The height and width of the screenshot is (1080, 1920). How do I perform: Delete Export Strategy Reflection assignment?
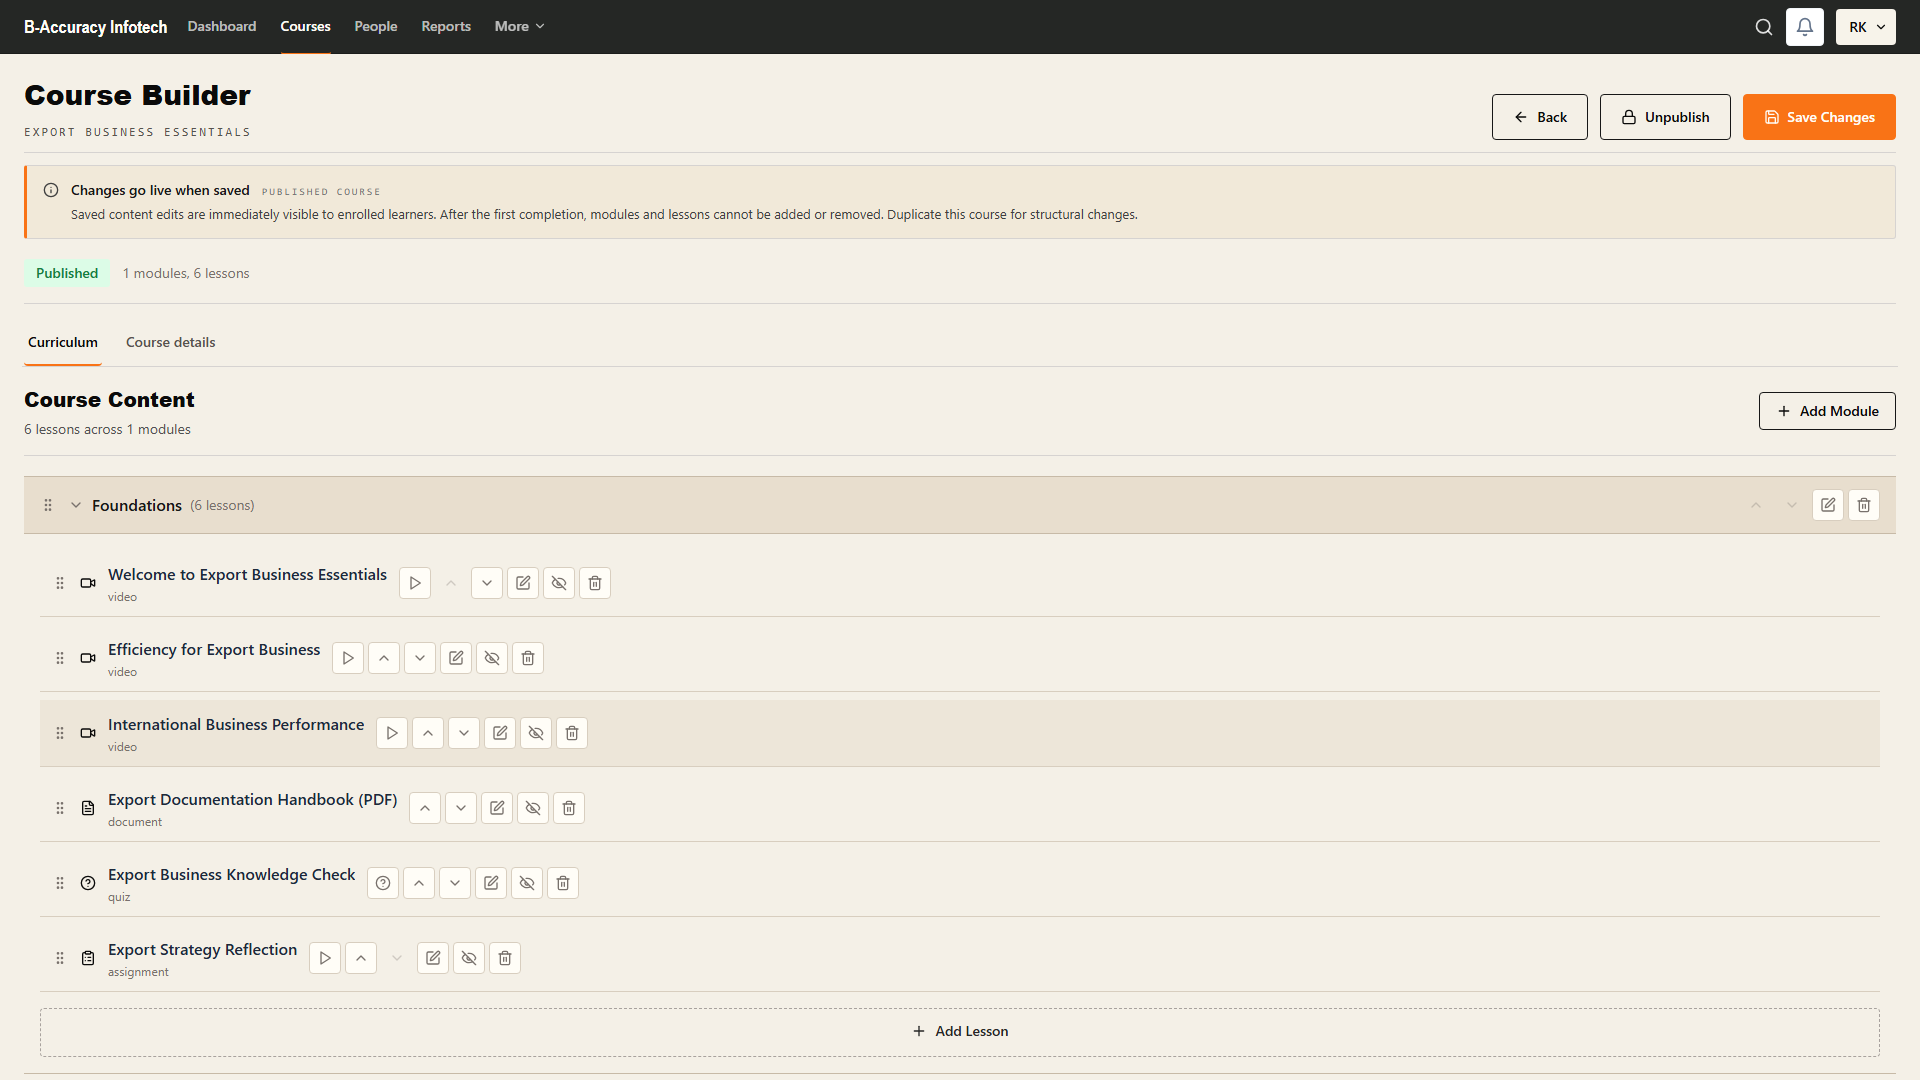coord(505,958)
